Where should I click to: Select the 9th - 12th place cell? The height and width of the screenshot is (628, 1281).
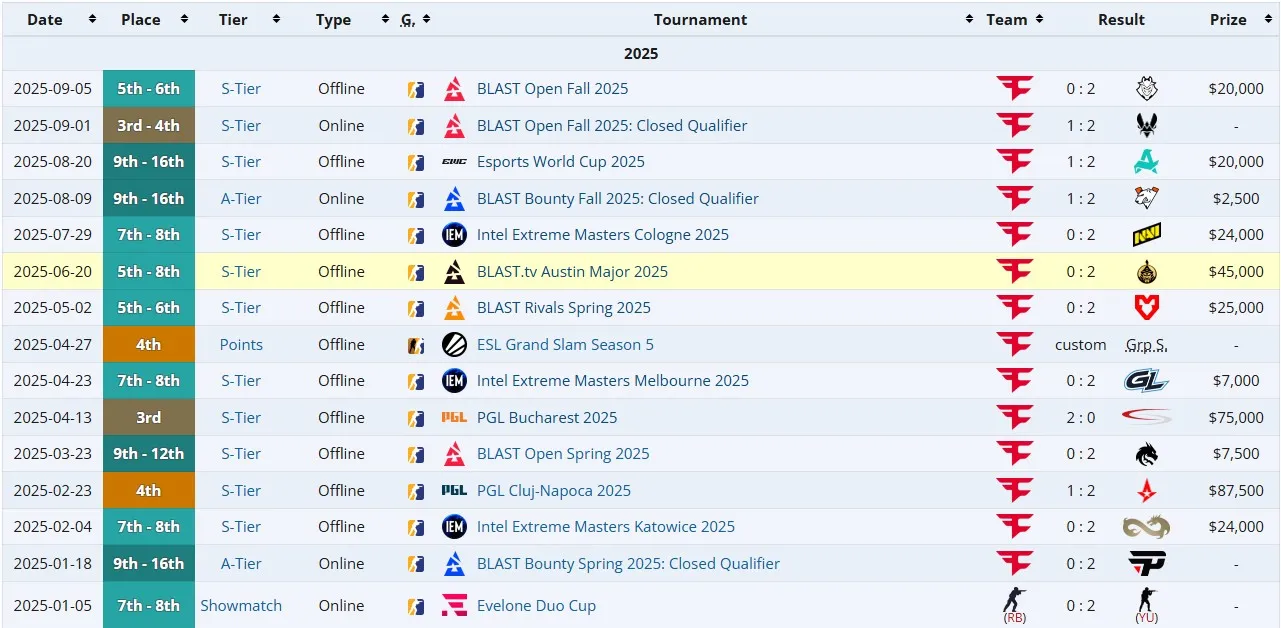148,454
